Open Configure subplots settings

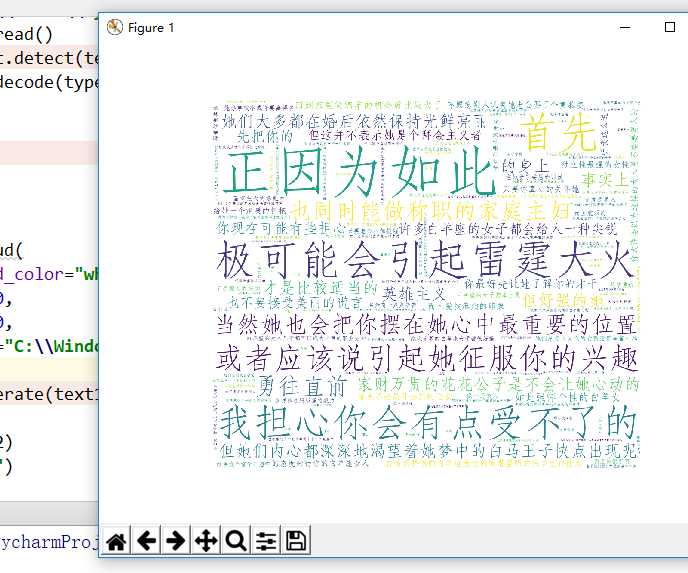266,541
